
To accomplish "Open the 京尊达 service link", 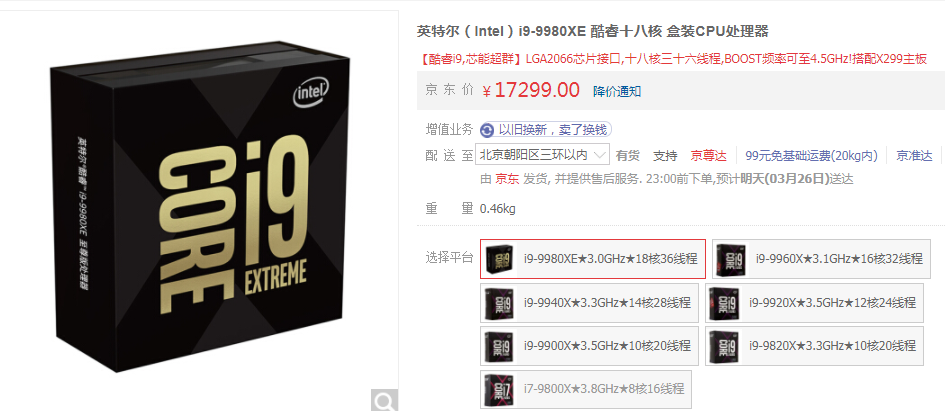I will click(x=708, y=155).
